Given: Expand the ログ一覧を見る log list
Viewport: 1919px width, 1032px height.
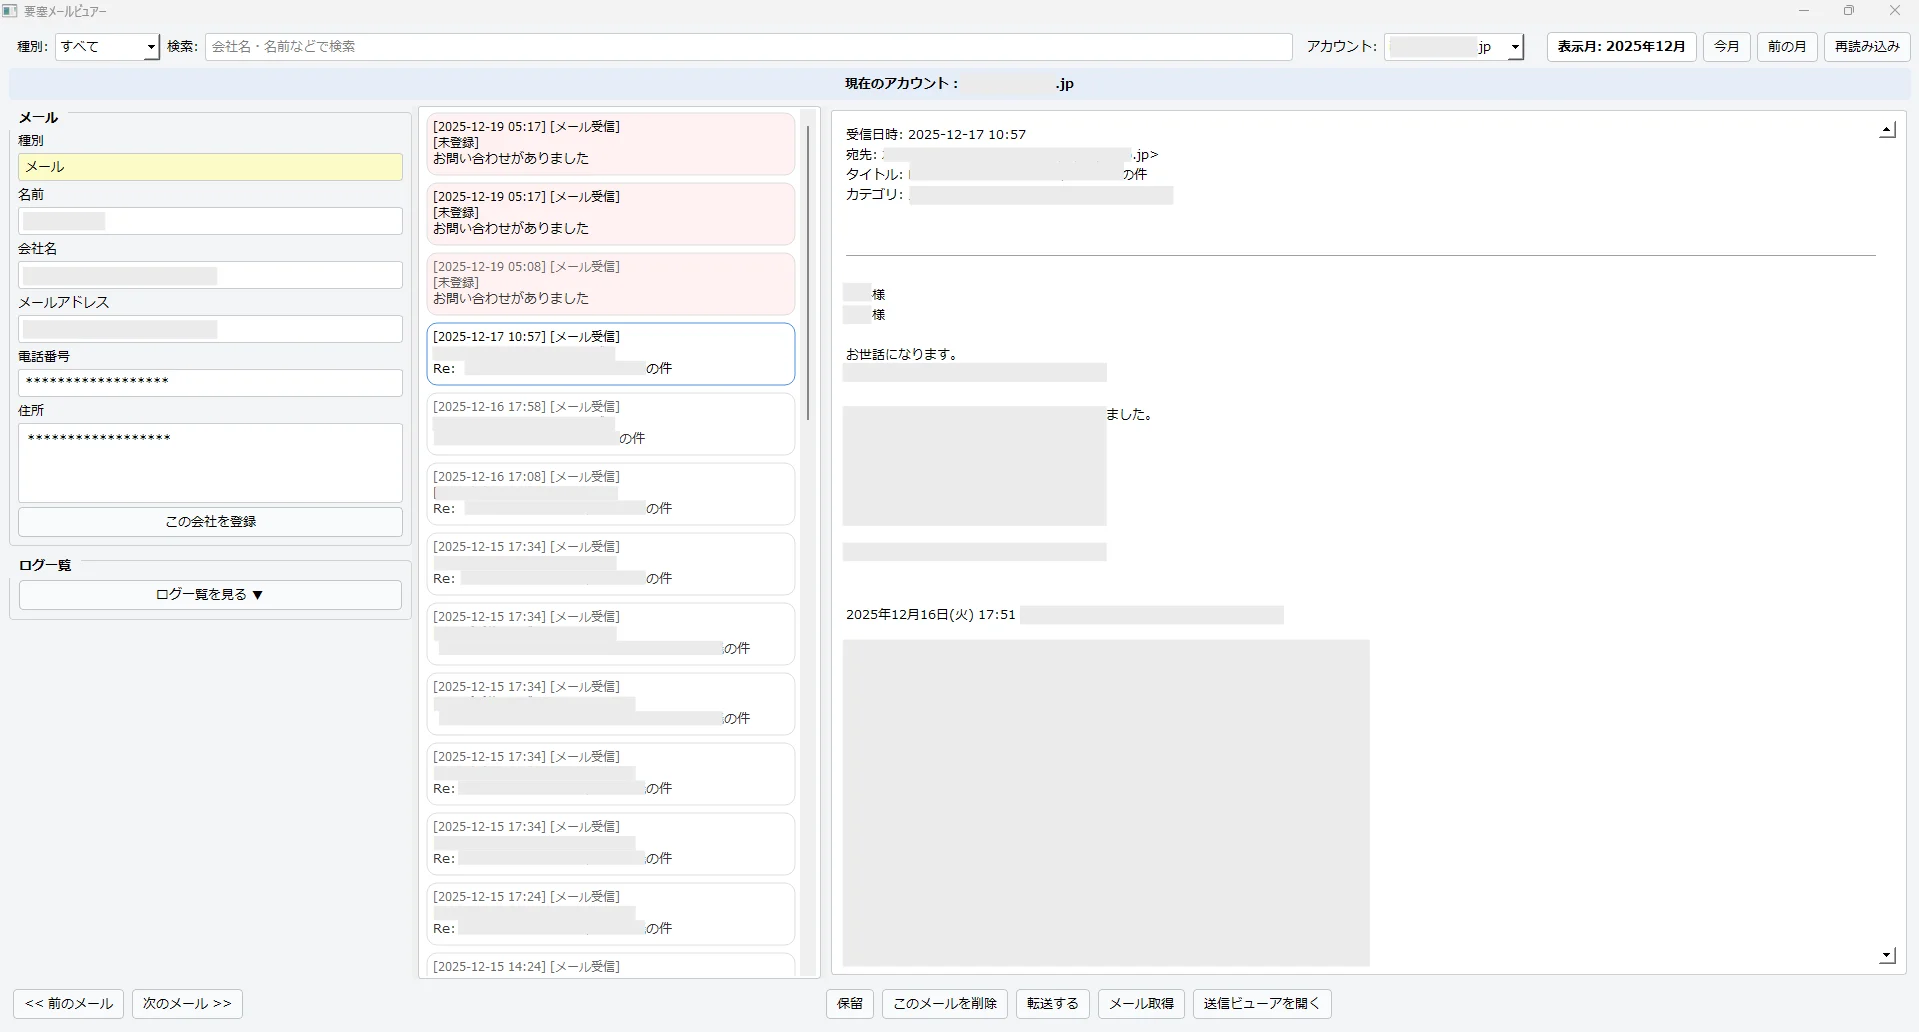Looking at the screenshot, I should point(210,595).
